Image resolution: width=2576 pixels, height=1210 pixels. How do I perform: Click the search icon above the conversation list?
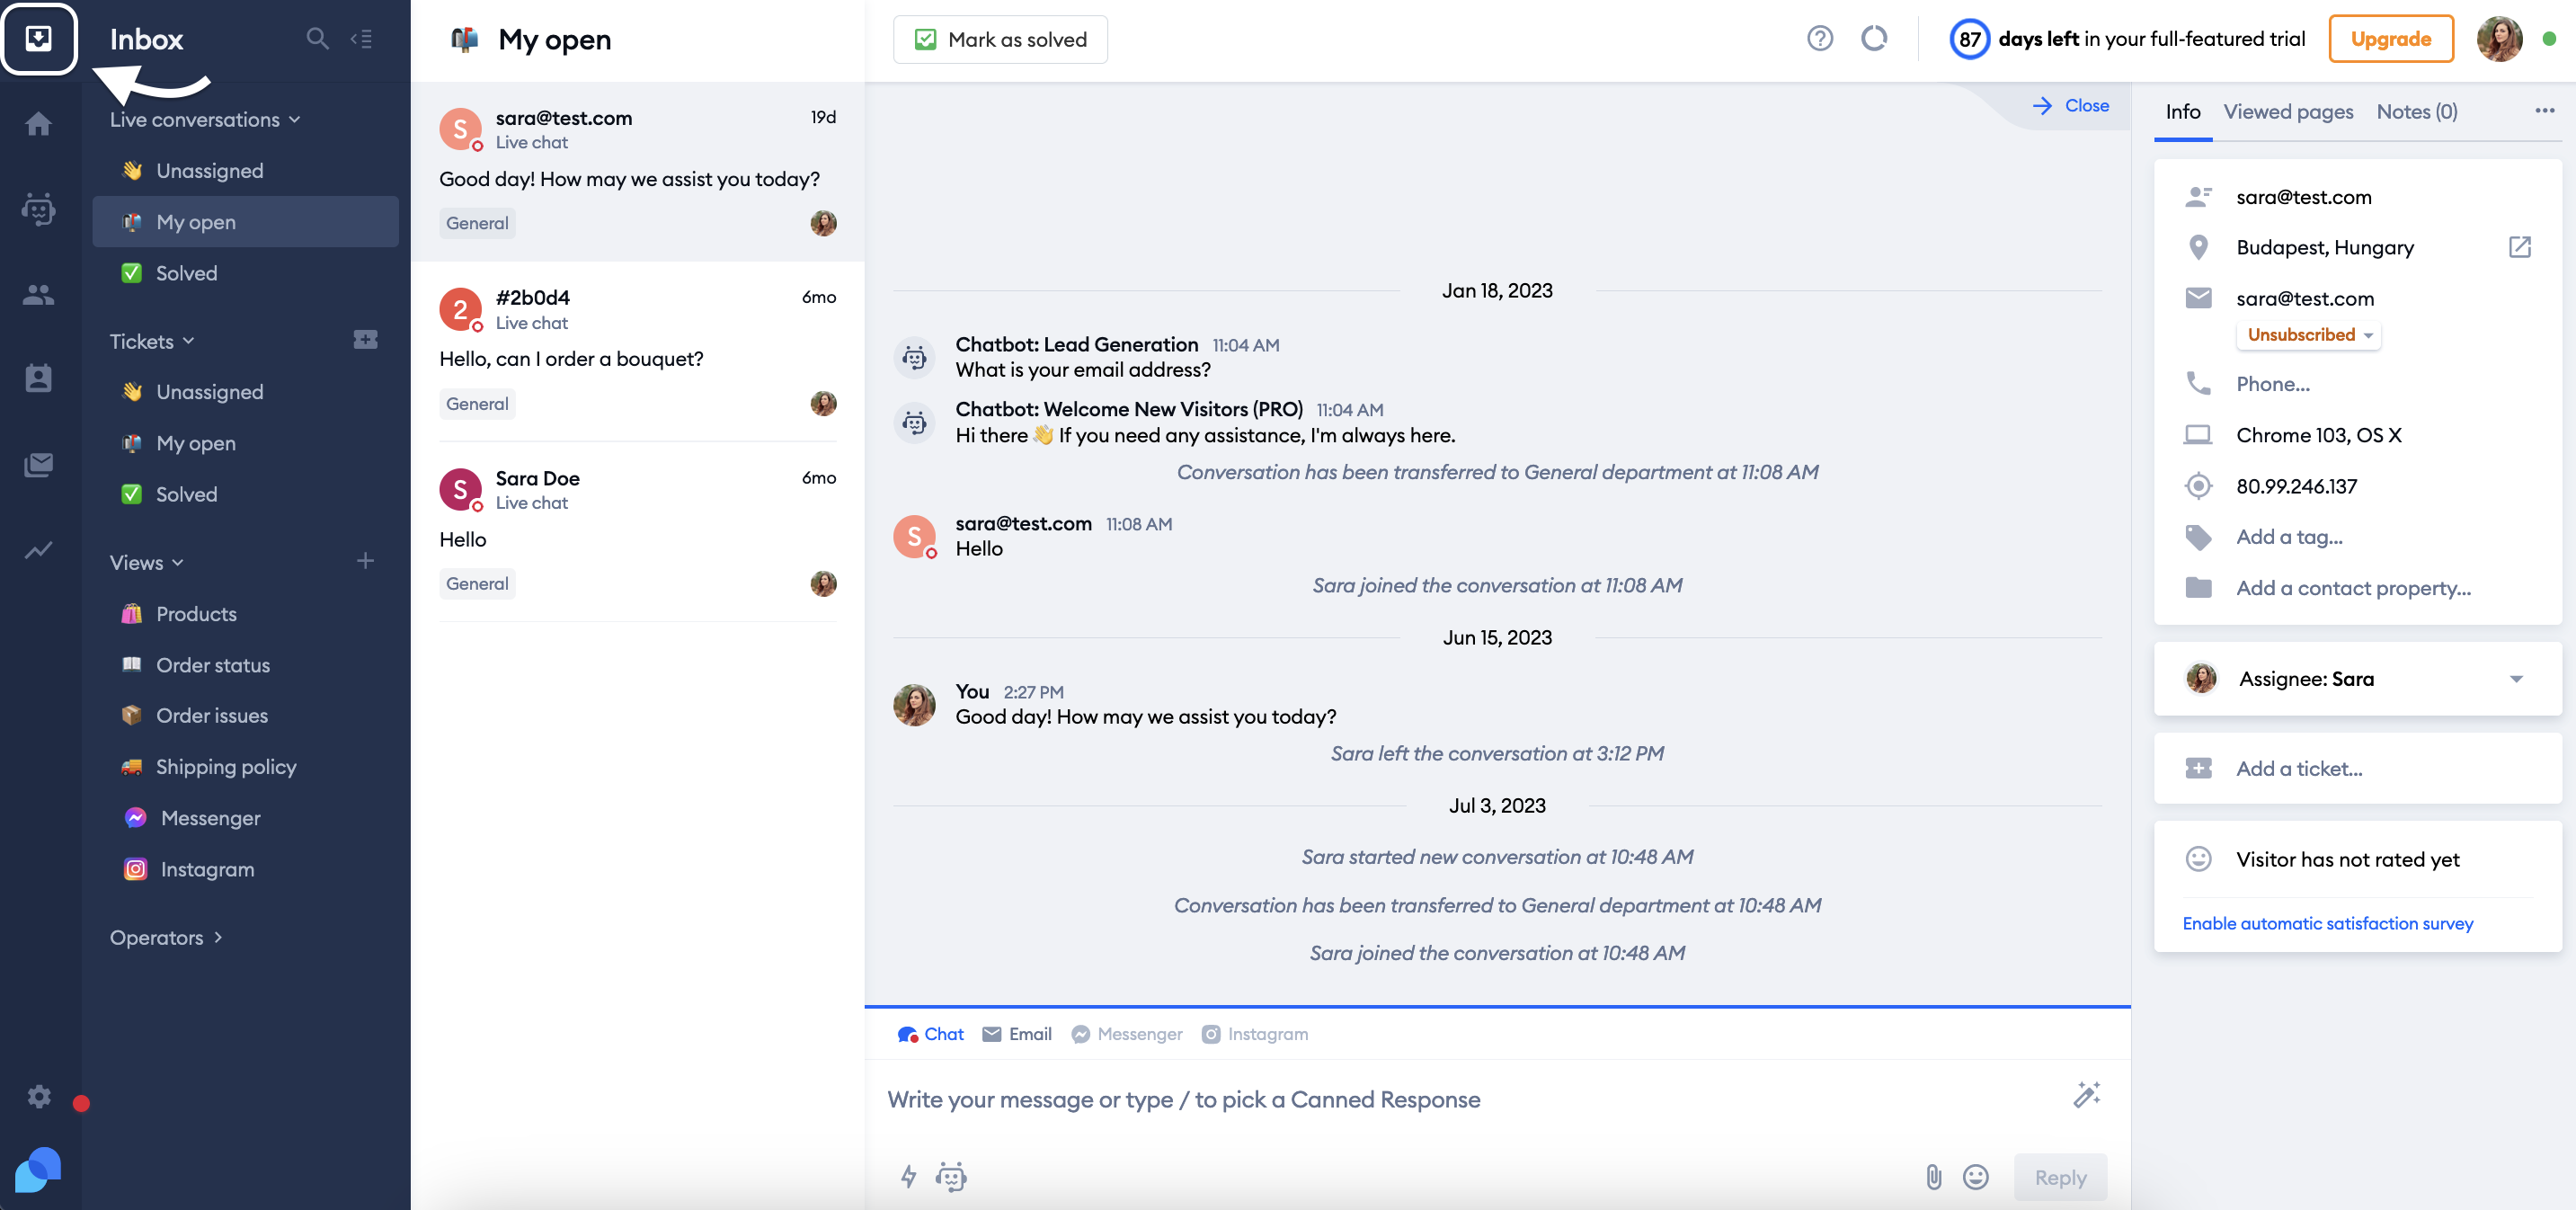(317, 39)
